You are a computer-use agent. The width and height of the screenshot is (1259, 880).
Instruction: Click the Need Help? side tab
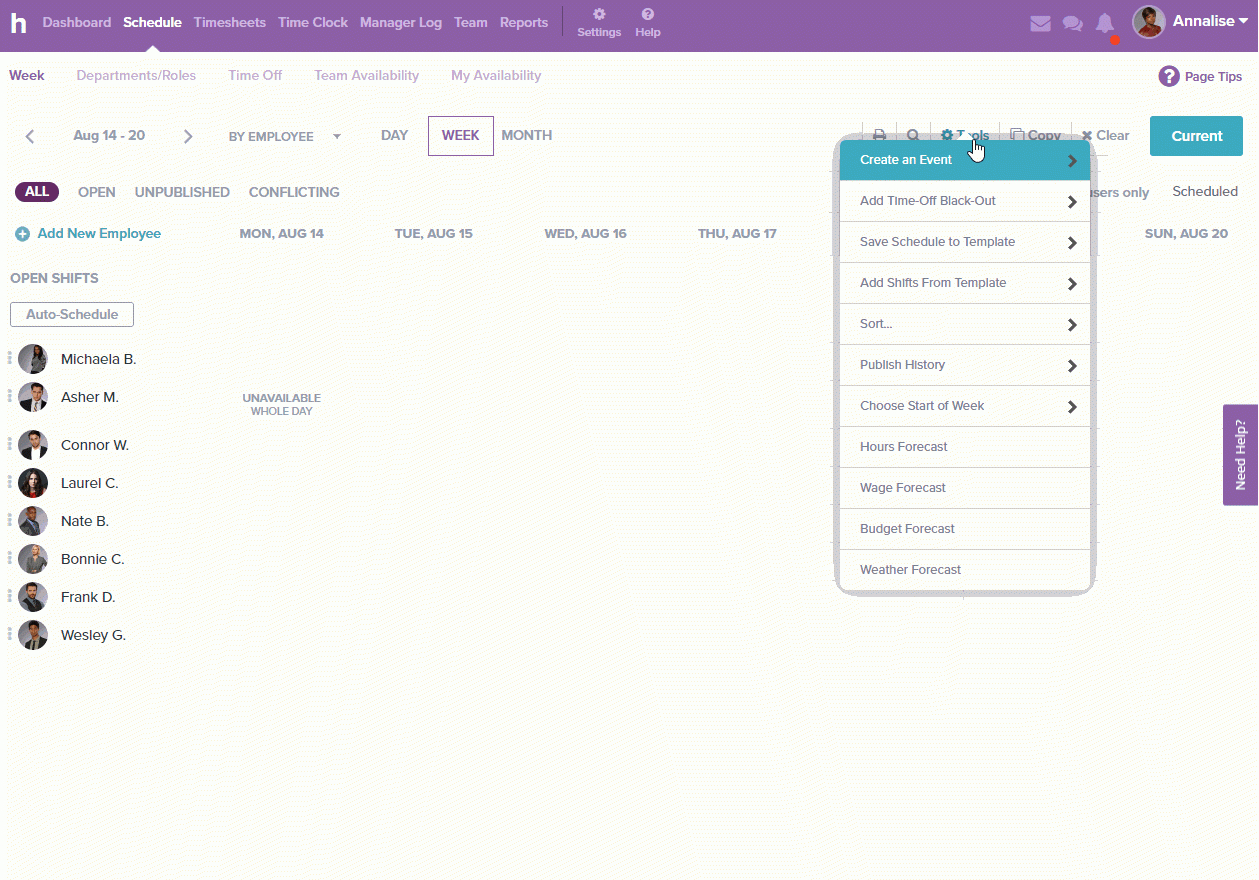pos(1240,455)
